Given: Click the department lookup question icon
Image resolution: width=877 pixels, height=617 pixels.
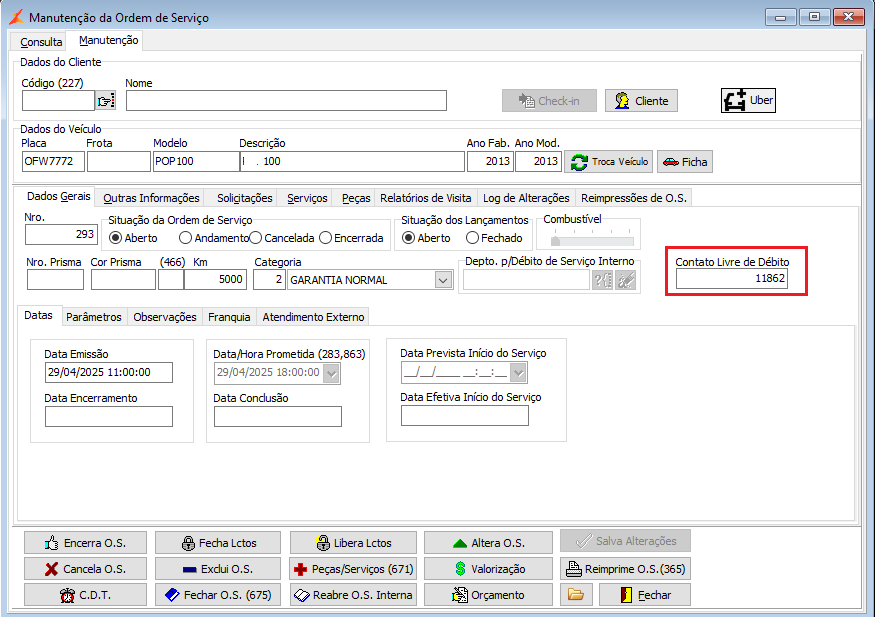Looking at the screenshot, I should pos(602,280).
